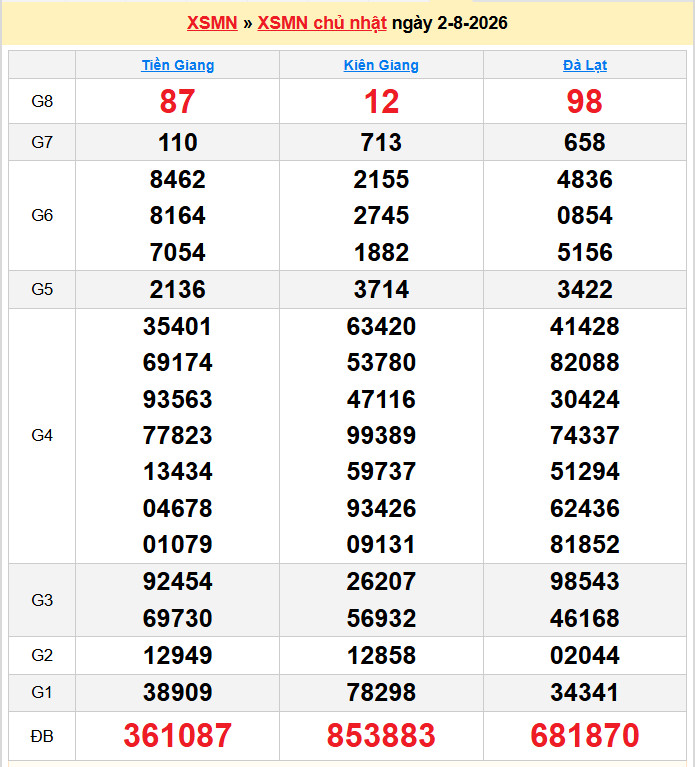This screenshot has height=767, width=695.
Task: Select G6 number 8164
Action: click(178, 216)
